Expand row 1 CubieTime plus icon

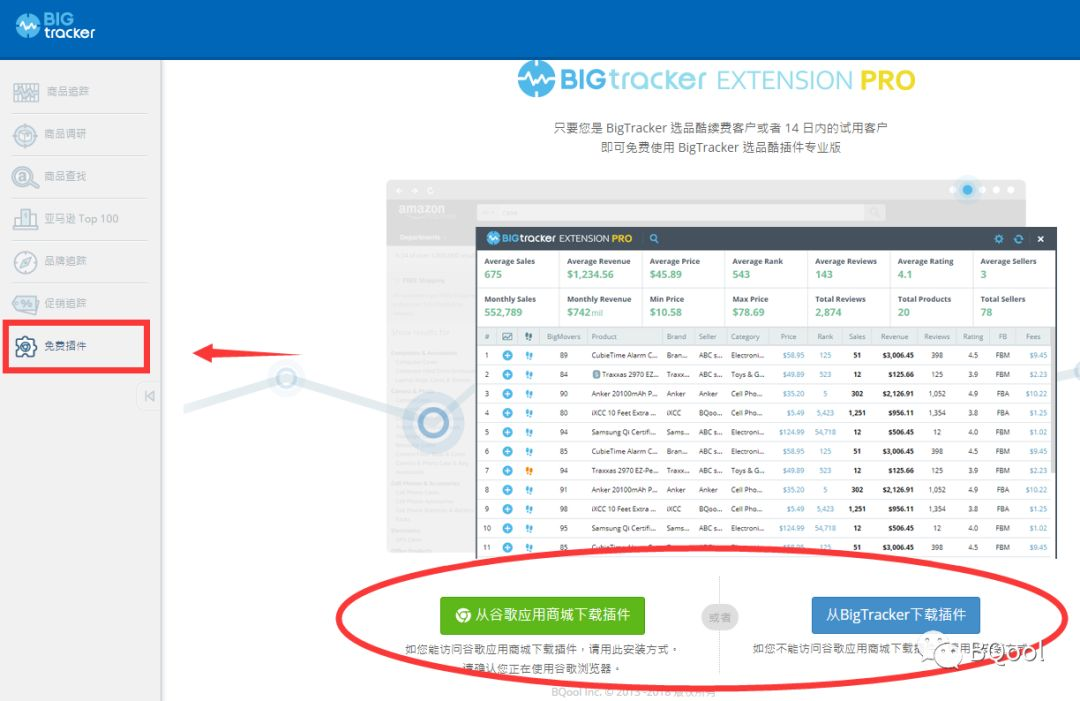pyautogui.click(x=507, y=355)
